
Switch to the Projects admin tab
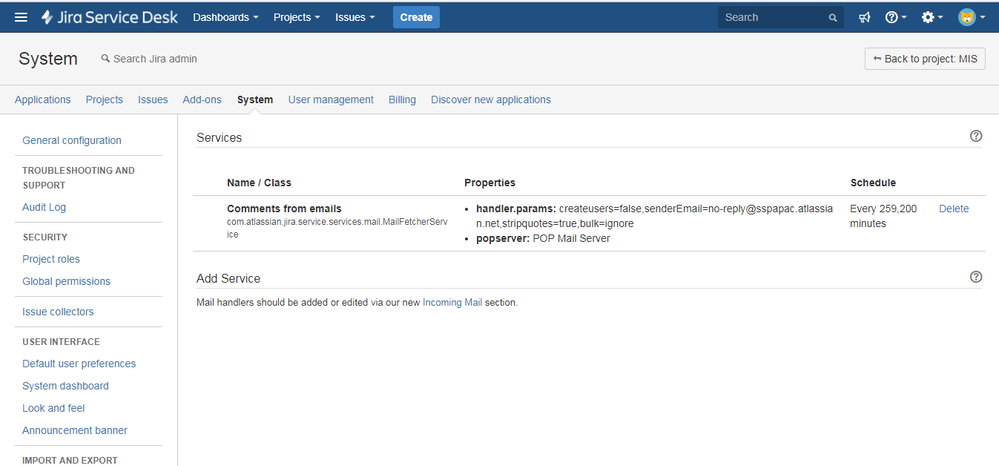(104, 99)
